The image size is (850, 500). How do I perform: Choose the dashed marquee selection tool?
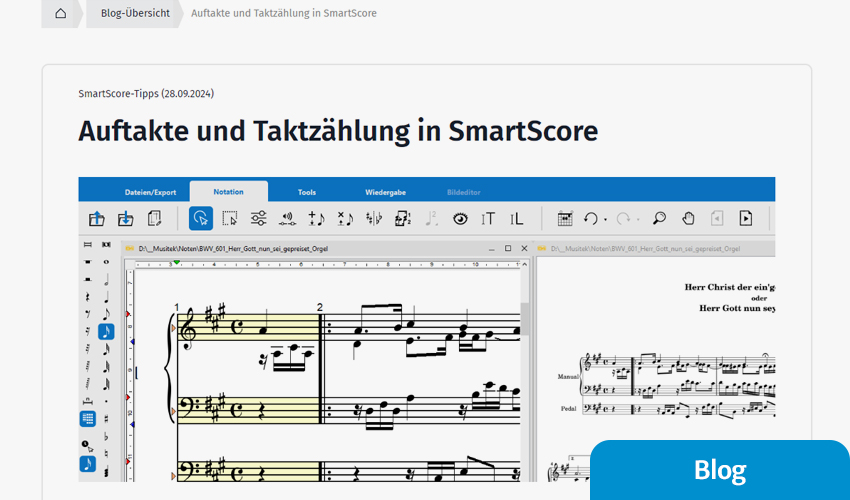[x=229, y=218]
